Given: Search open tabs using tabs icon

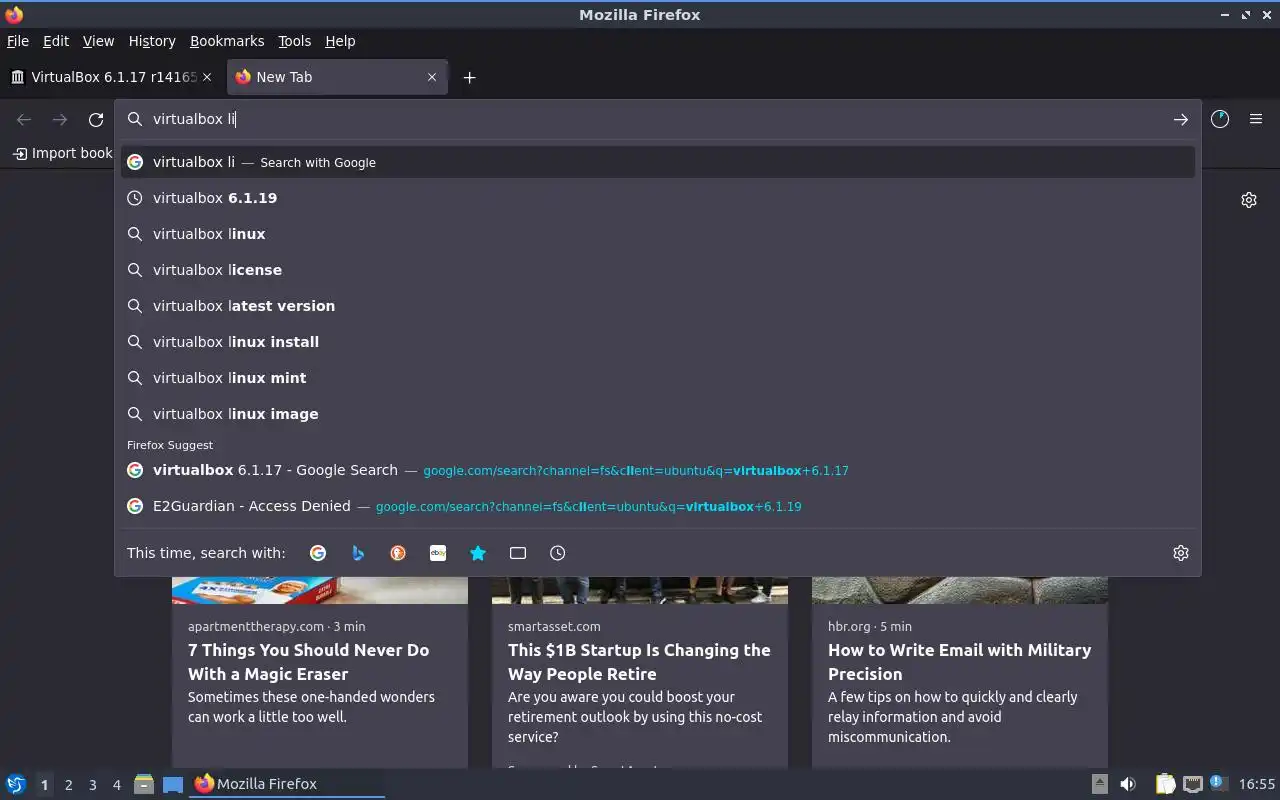Looking at the screenshot, I should (x=518, y=553).
